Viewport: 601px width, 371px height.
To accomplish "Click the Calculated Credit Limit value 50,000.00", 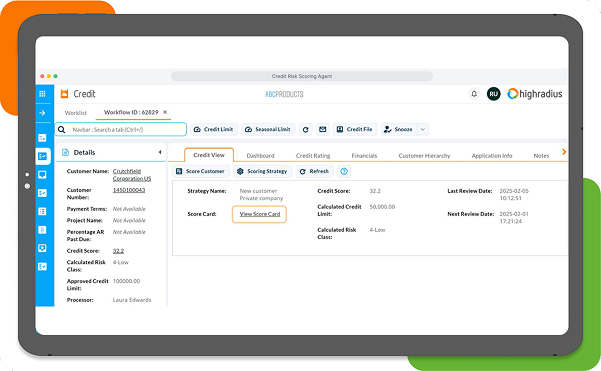I will [382, 207].
